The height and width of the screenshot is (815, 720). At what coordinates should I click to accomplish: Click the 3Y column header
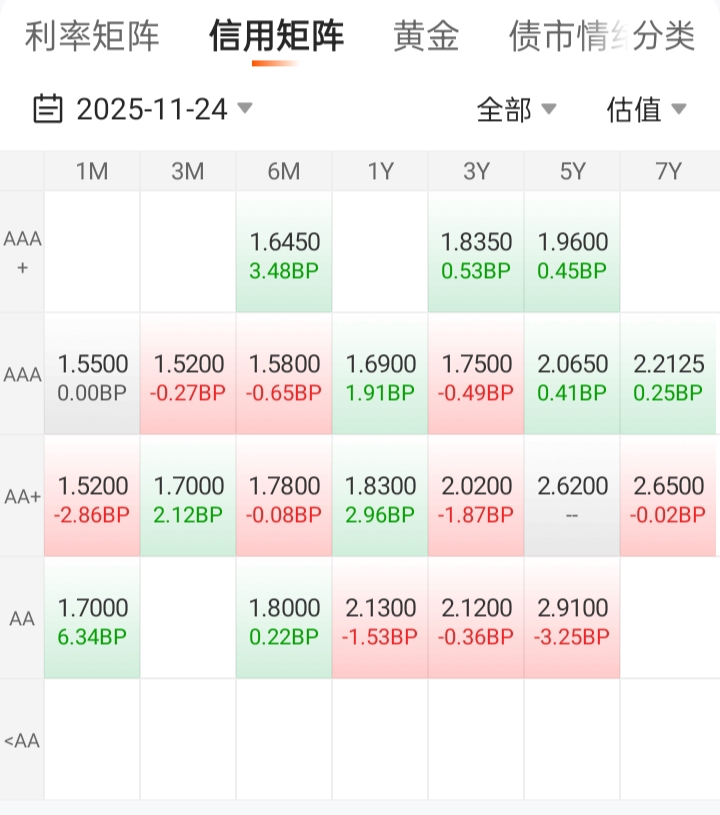click(476, 171)
